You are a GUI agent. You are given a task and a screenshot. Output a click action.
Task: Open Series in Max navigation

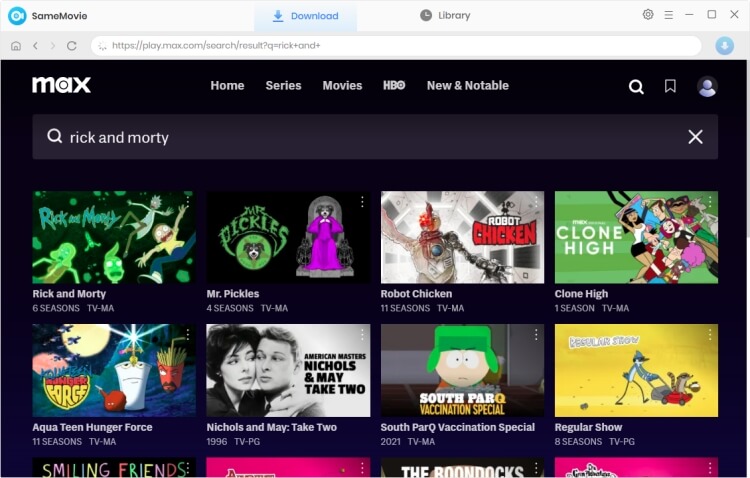point(283,85)
